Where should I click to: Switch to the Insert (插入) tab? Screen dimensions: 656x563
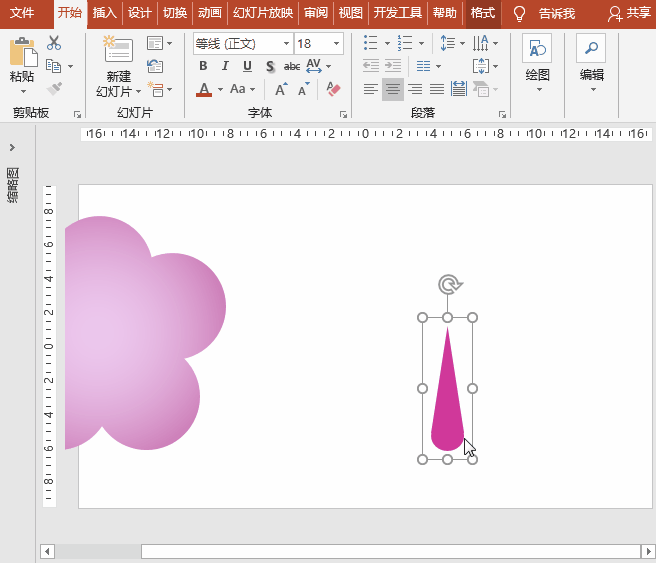tap(104, 13)
